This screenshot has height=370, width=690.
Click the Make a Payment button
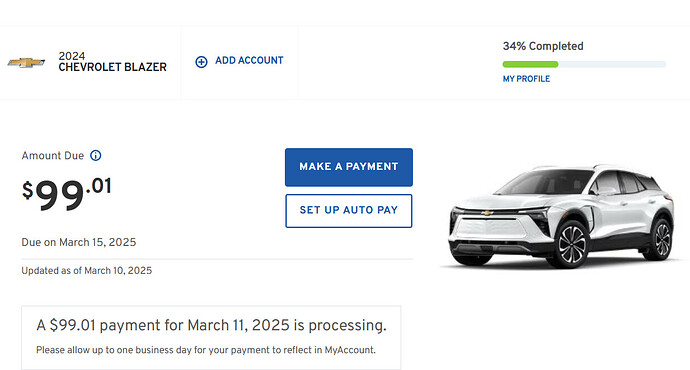tap(349, 167)
